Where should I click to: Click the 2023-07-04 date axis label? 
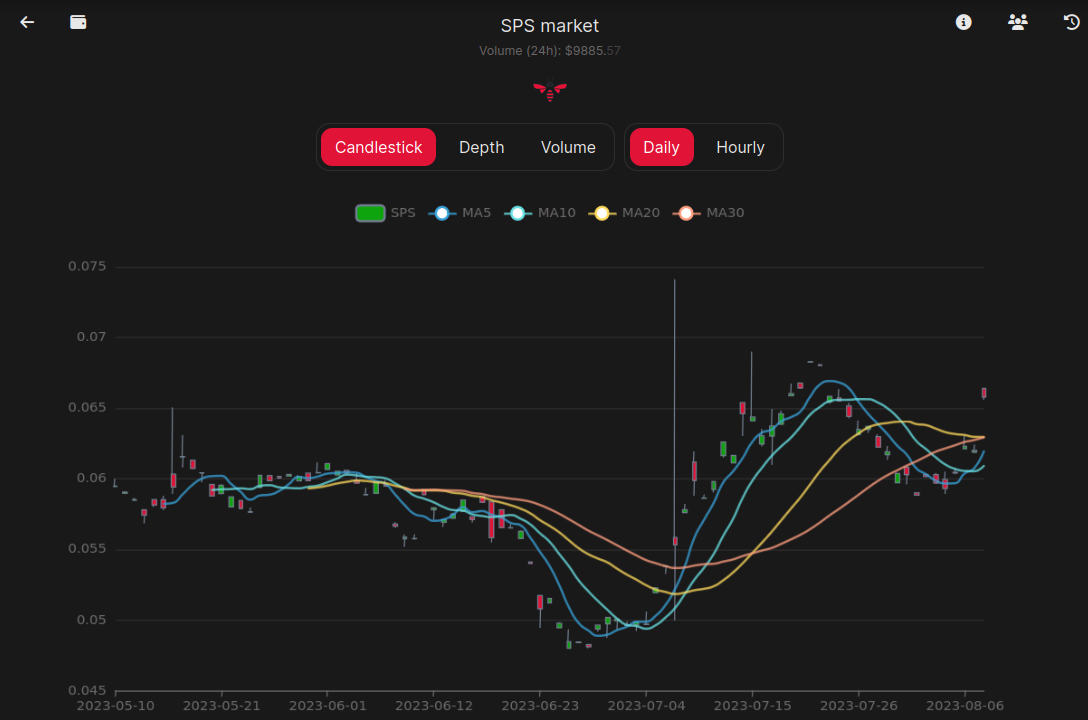[646, 705]
